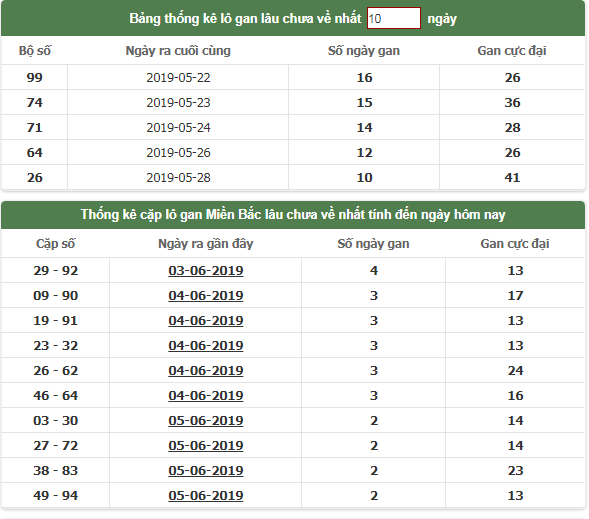Viewport: 589px width, 519px height.
Task: Click the Ngày ra gần đây column header
Action: [x=205, y=243]
